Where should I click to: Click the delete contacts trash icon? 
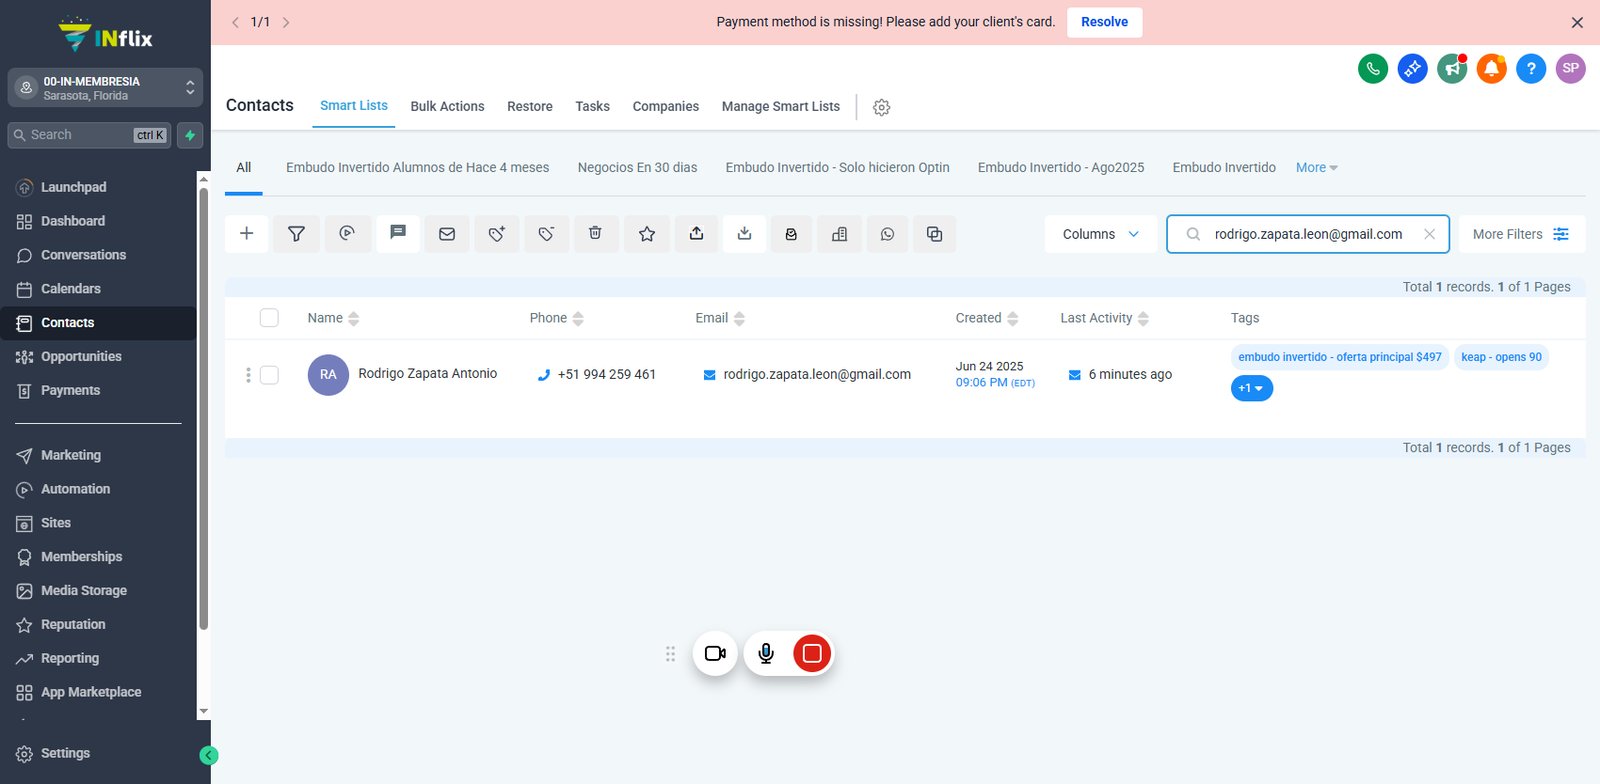(x=595, y=234)
